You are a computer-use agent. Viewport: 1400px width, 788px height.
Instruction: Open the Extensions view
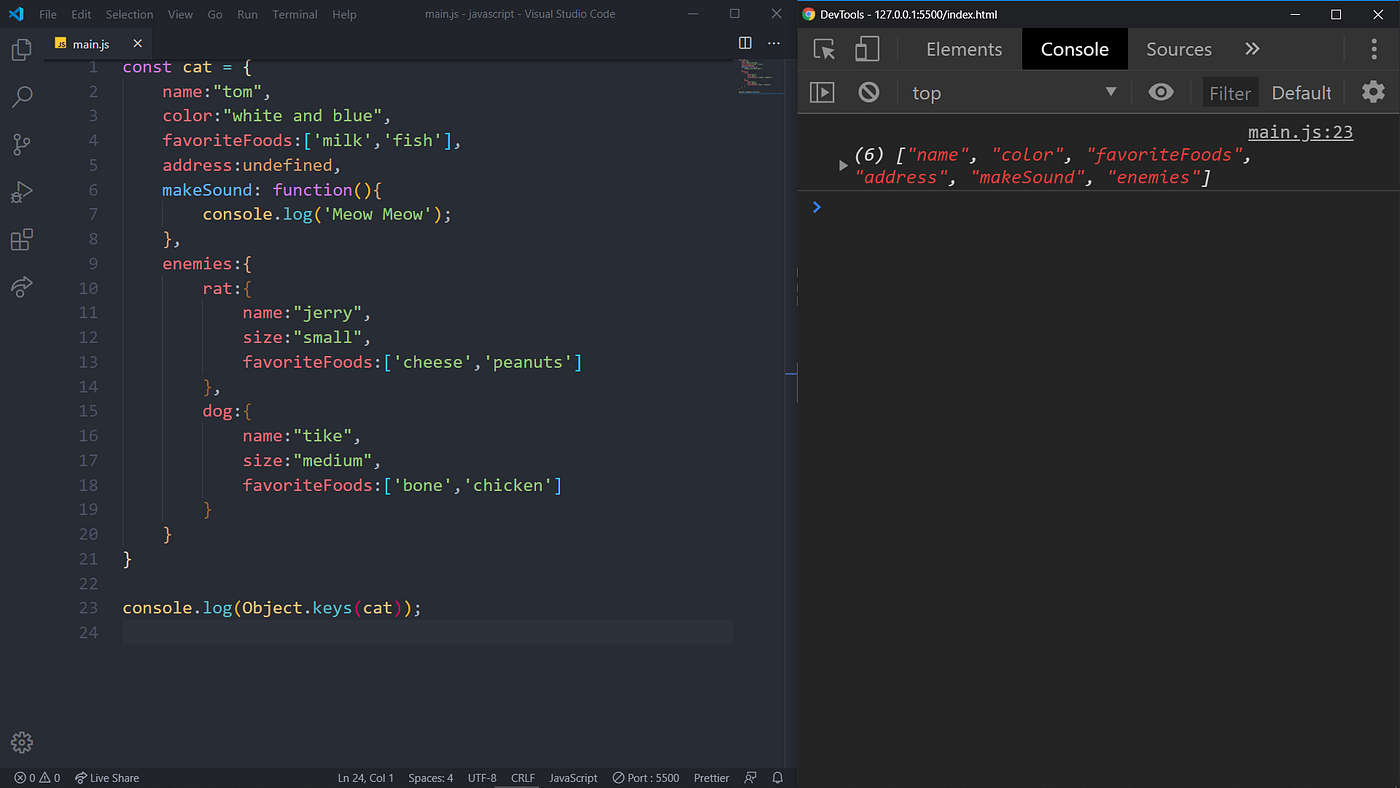pos(21,239)
